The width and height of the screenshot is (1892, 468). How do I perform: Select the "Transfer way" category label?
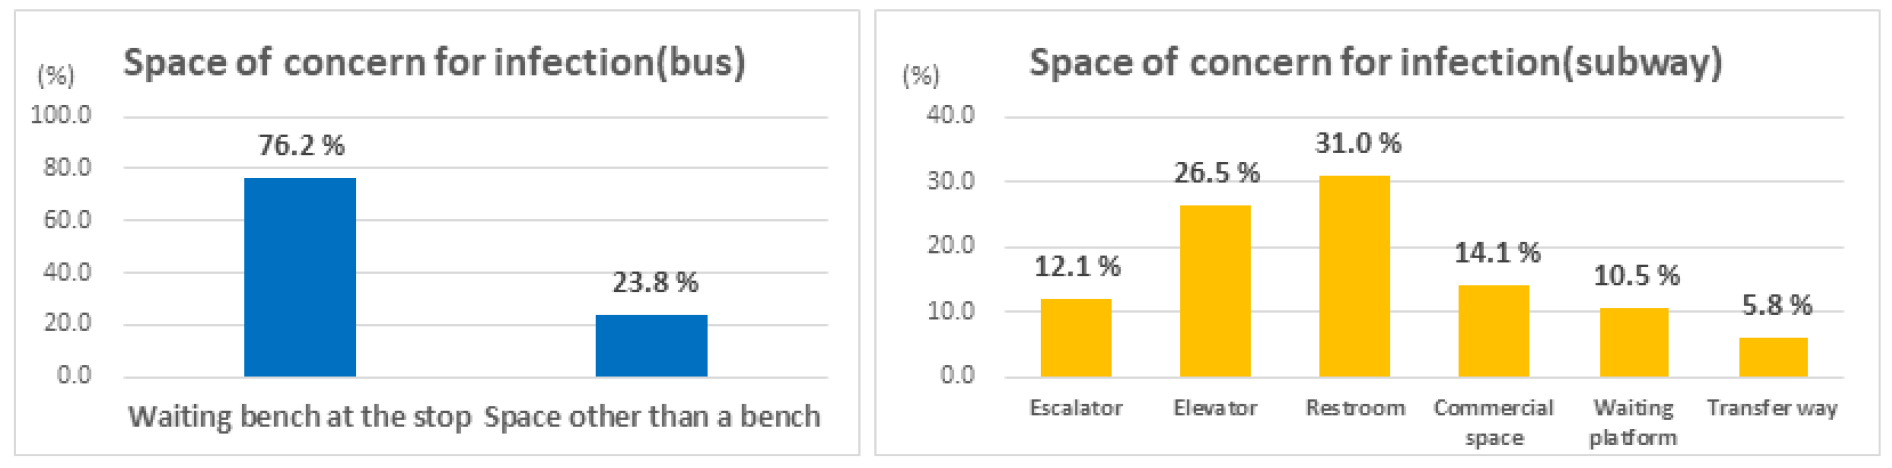[1772, 408]
